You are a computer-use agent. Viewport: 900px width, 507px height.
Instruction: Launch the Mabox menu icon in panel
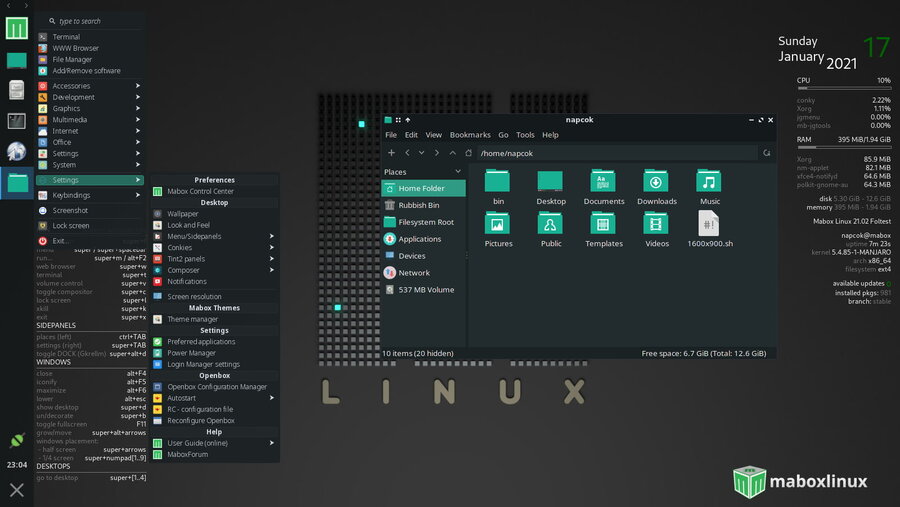coord(17,28)
